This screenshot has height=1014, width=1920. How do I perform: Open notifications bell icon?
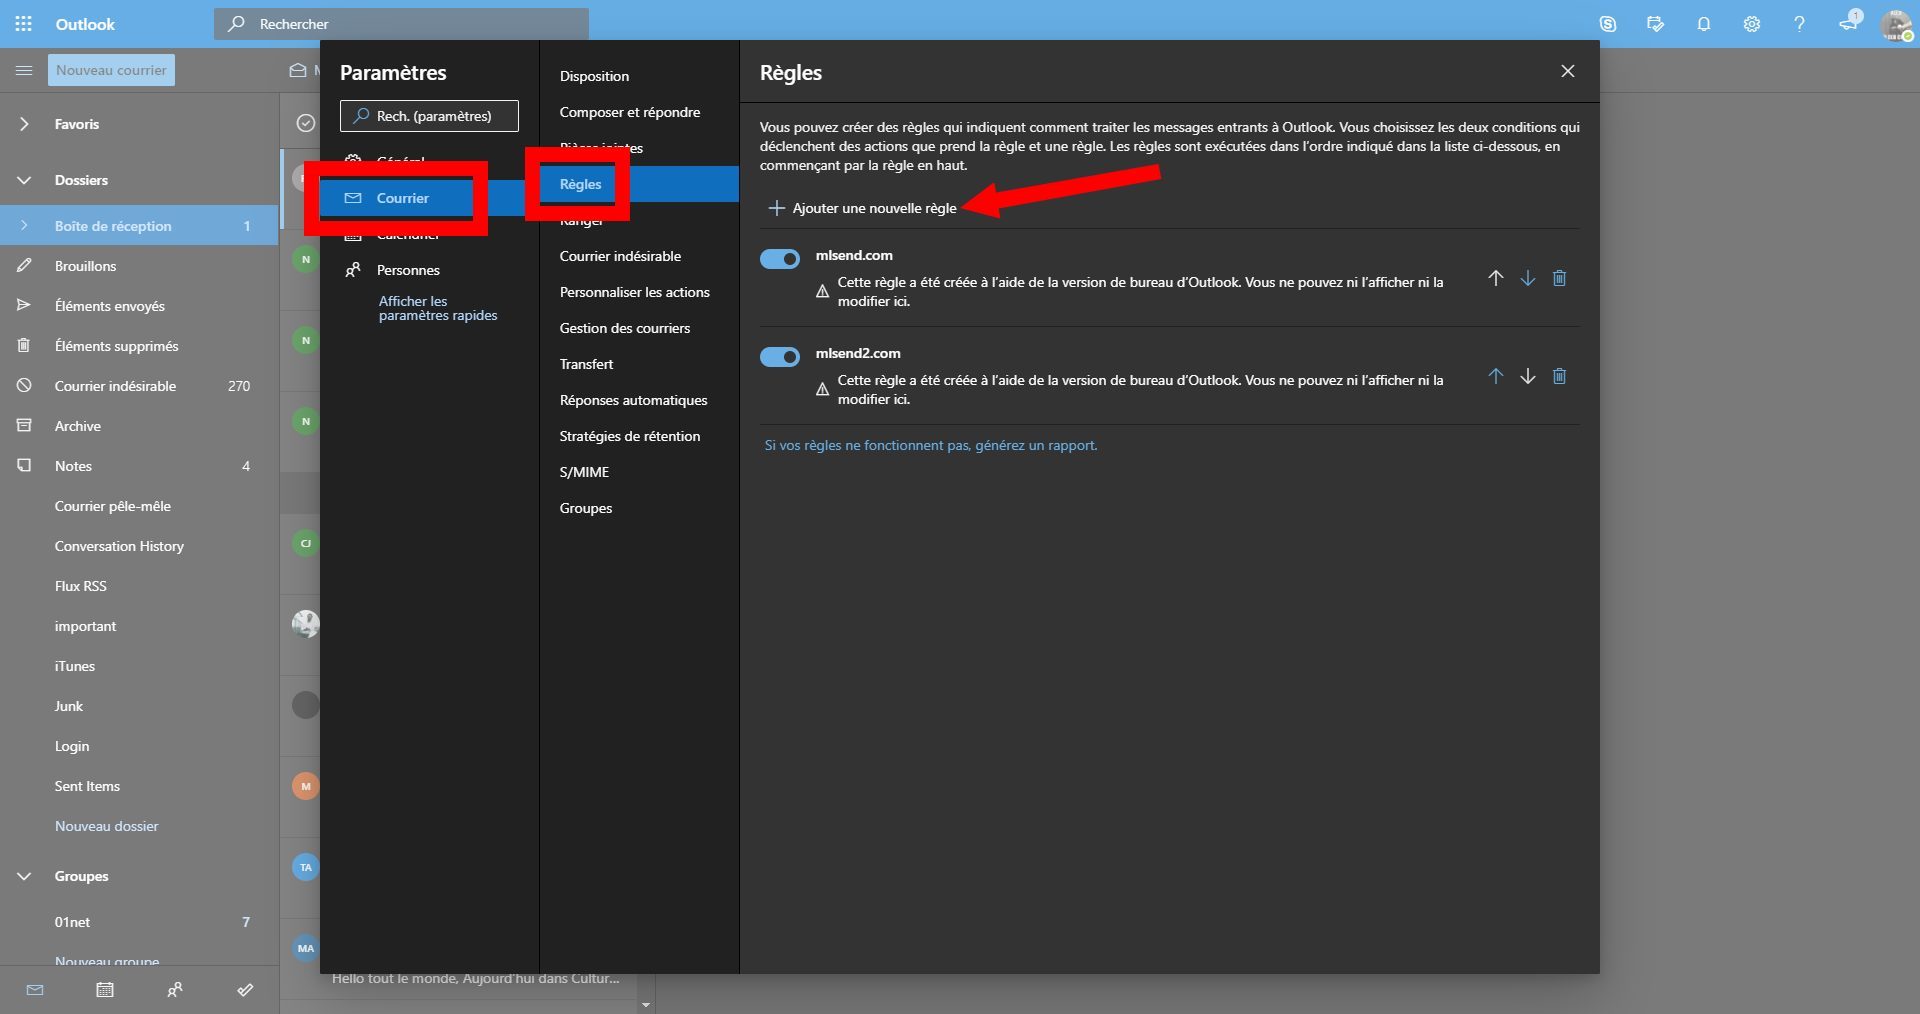click(x=1704, y=24)
